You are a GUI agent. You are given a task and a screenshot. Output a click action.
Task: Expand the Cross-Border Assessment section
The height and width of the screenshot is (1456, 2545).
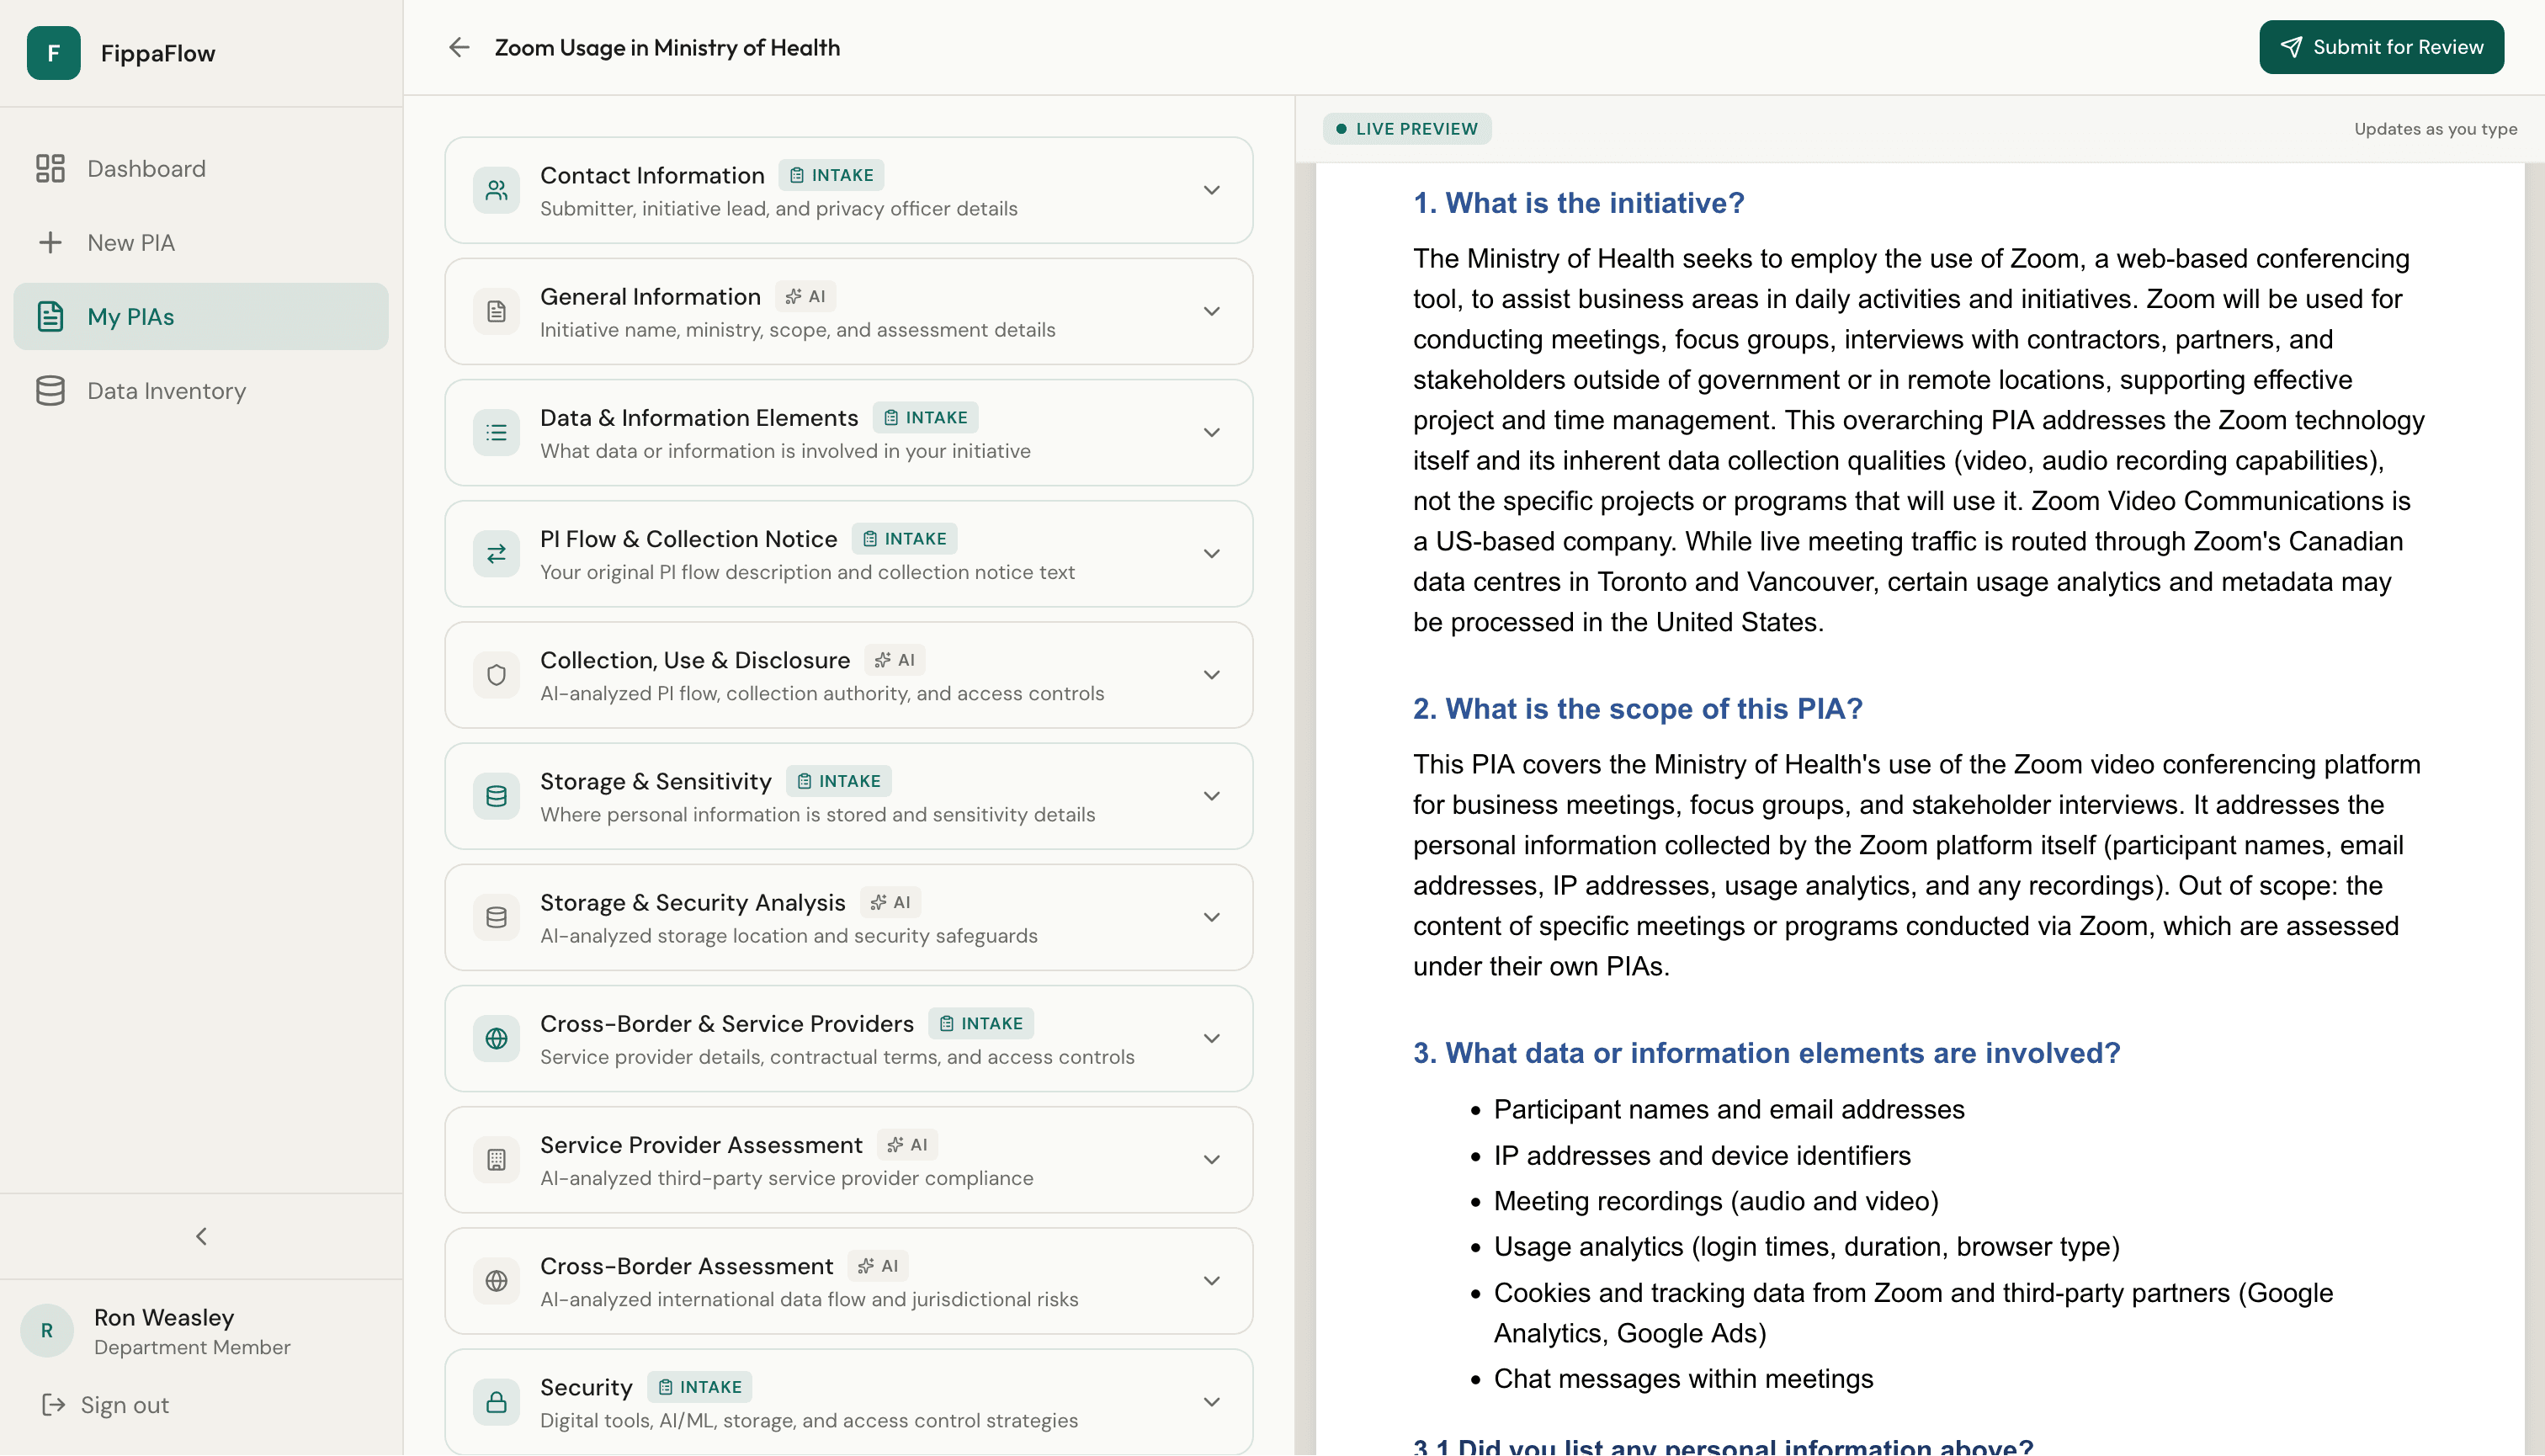pyautogui.click(x=1211, y=1280)
